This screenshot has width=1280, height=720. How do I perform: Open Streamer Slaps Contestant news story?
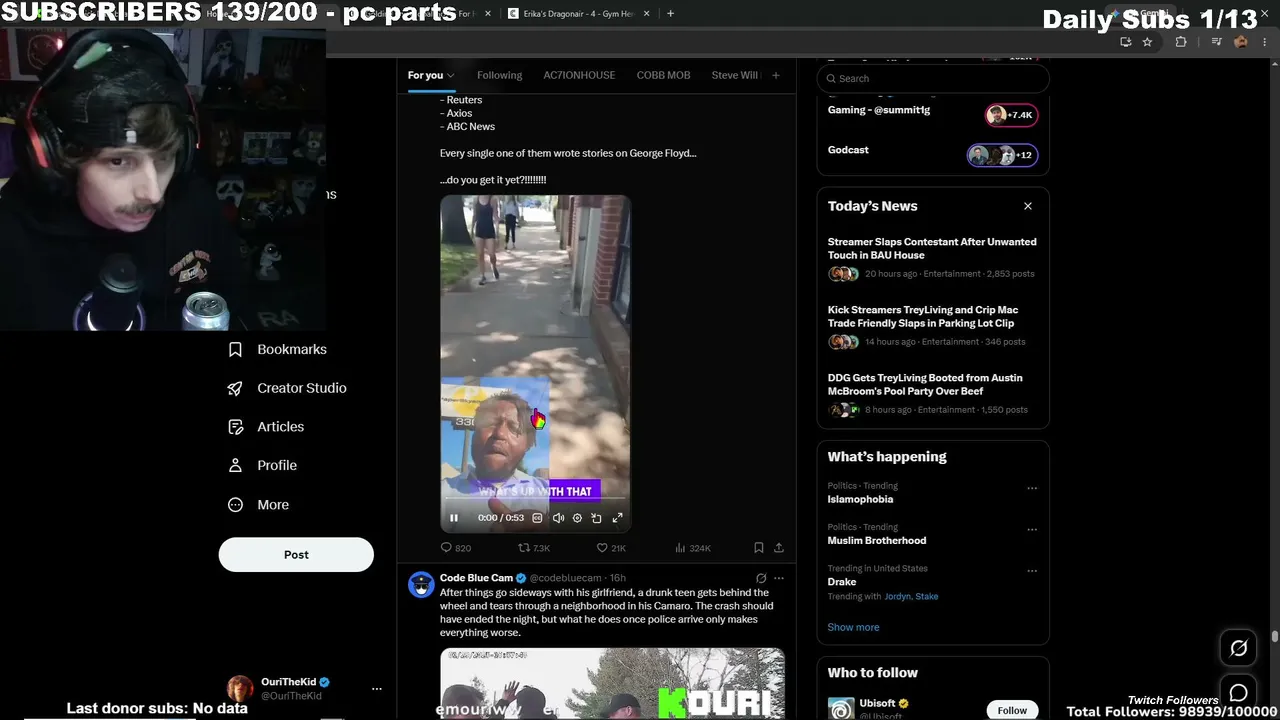(933, 258)
